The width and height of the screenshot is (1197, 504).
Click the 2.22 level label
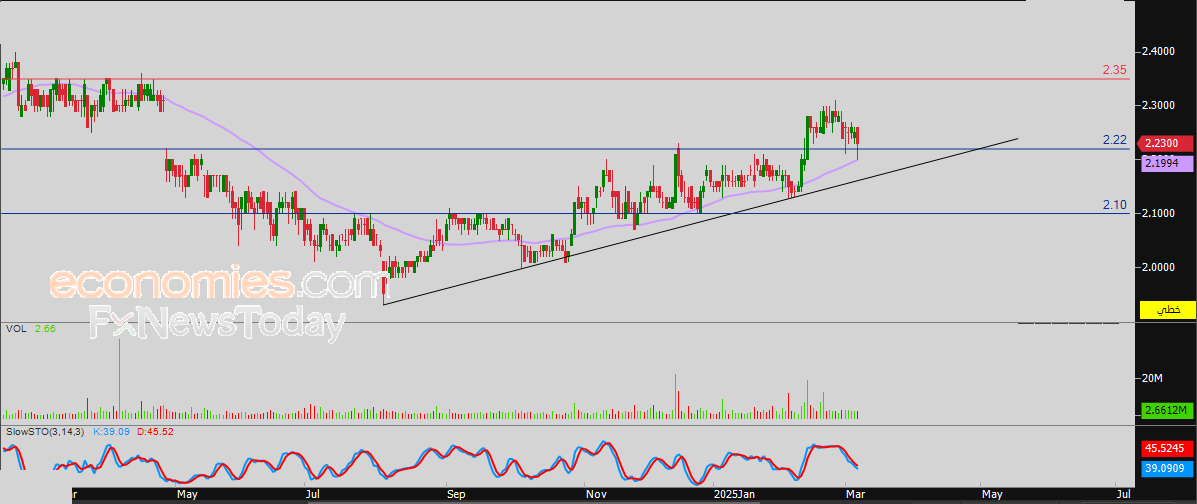click(1115, 140)
